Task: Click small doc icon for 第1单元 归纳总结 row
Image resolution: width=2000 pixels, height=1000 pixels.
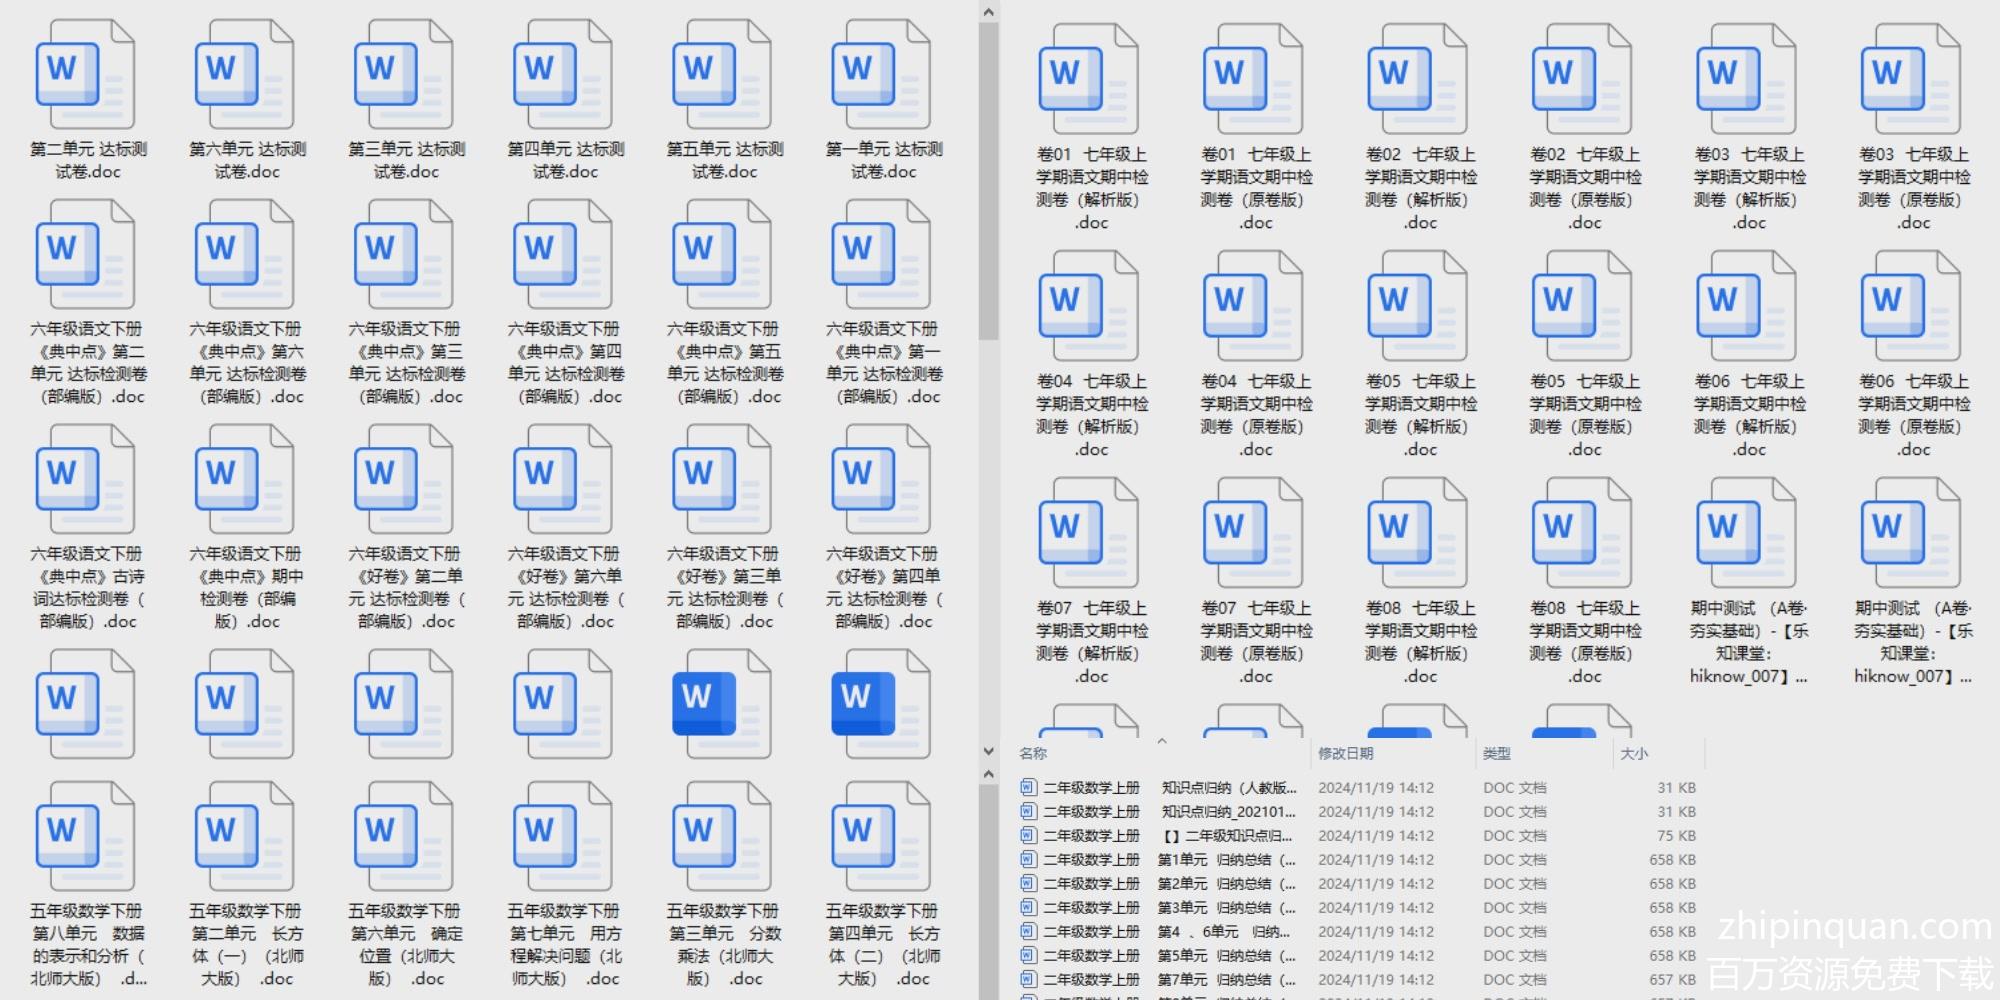Action: [1028, 860]
